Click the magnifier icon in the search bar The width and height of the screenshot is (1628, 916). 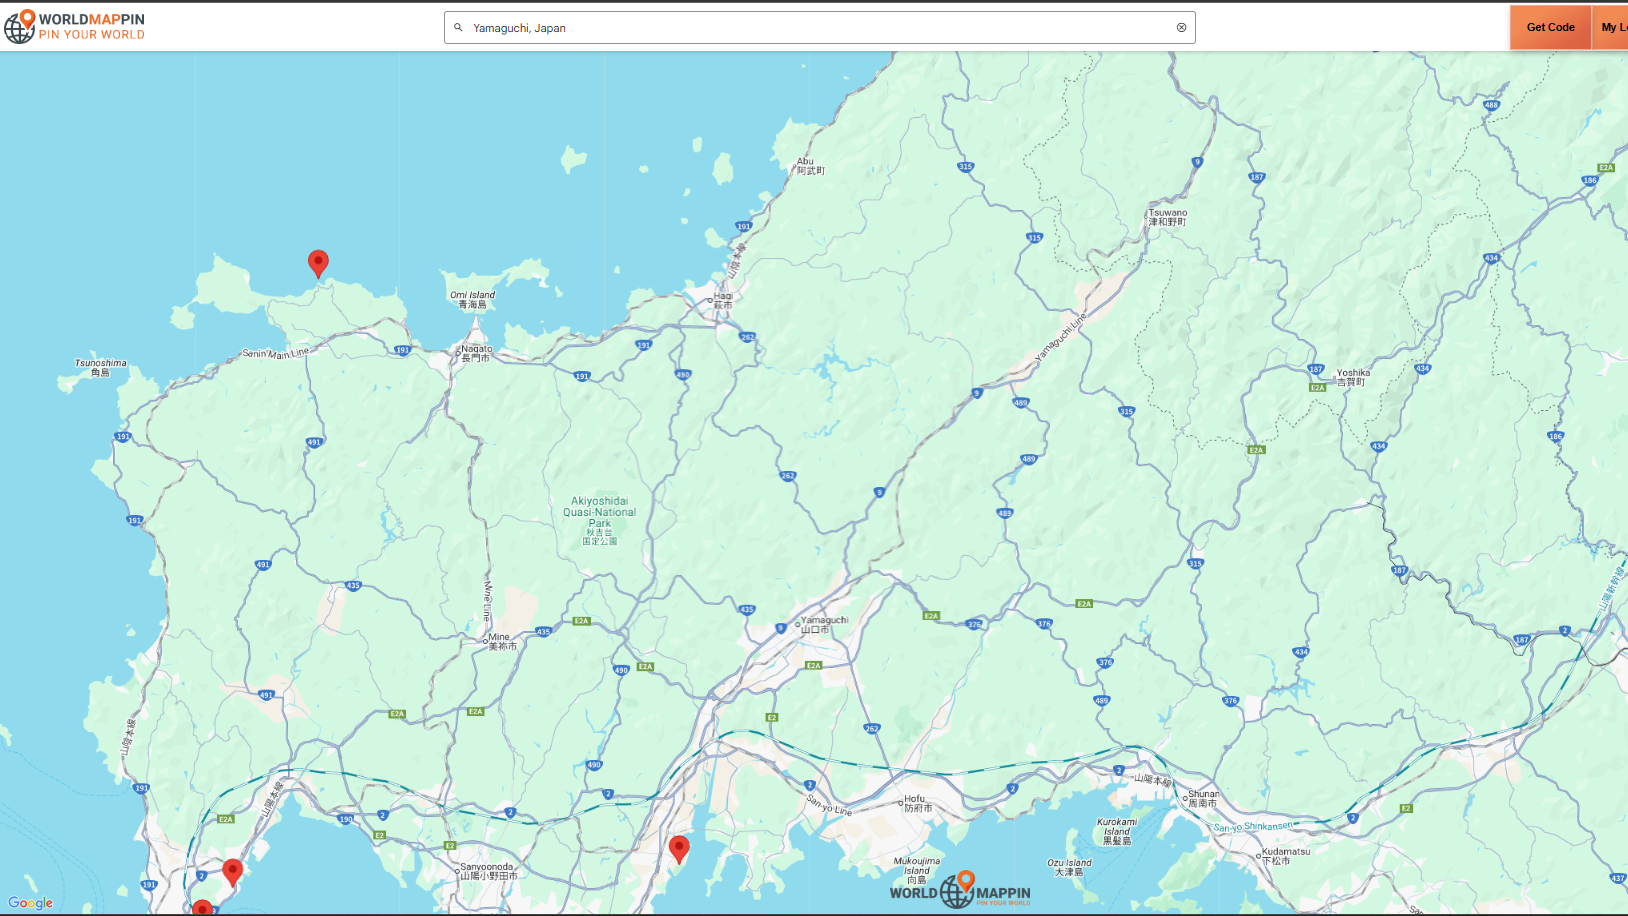458,28
